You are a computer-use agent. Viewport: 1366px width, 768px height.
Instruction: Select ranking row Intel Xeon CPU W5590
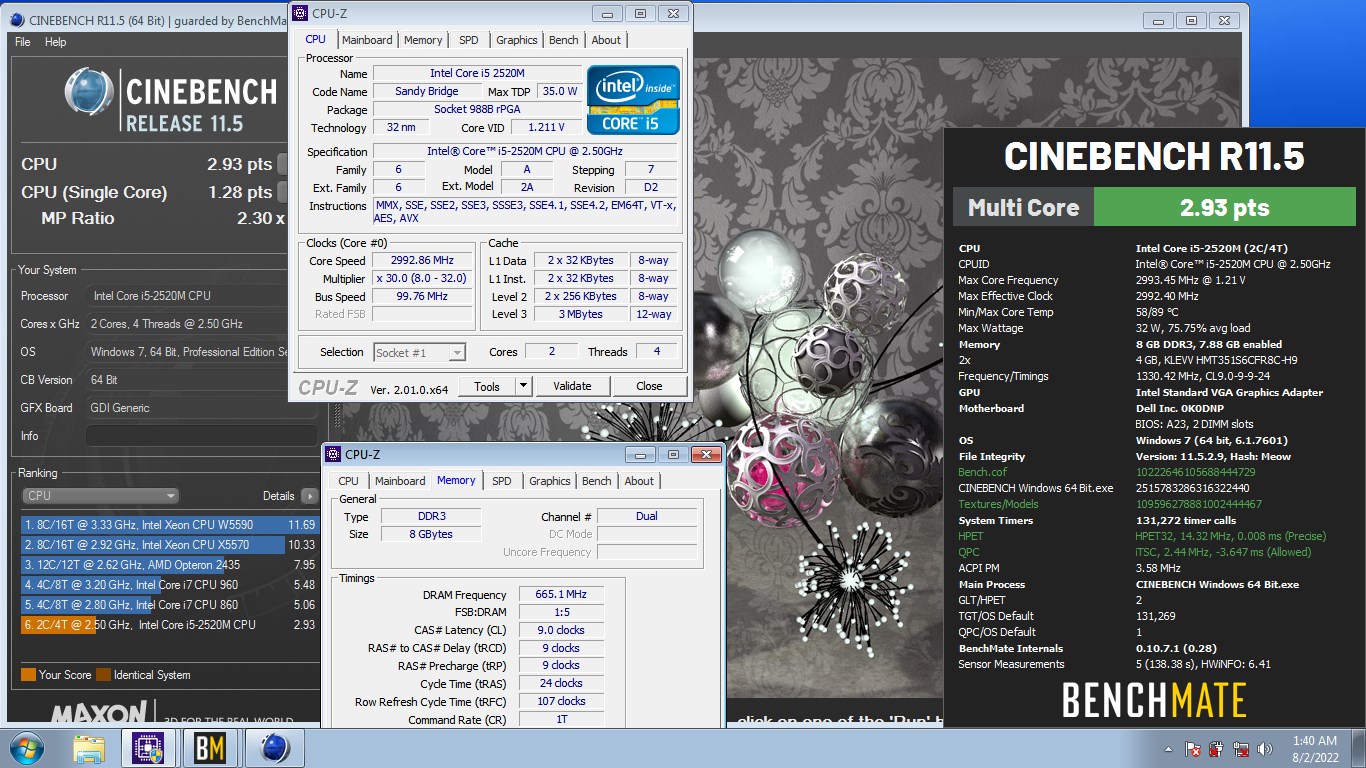pyautogui.click(x=168, y=525)
